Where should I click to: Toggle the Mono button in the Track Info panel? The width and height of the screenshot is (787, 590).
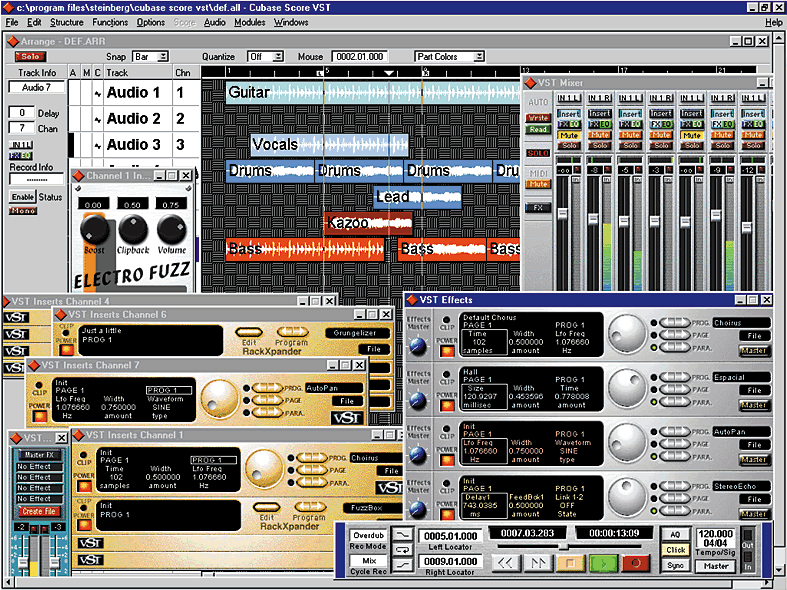pyautogui.click(x=23, y=211)
